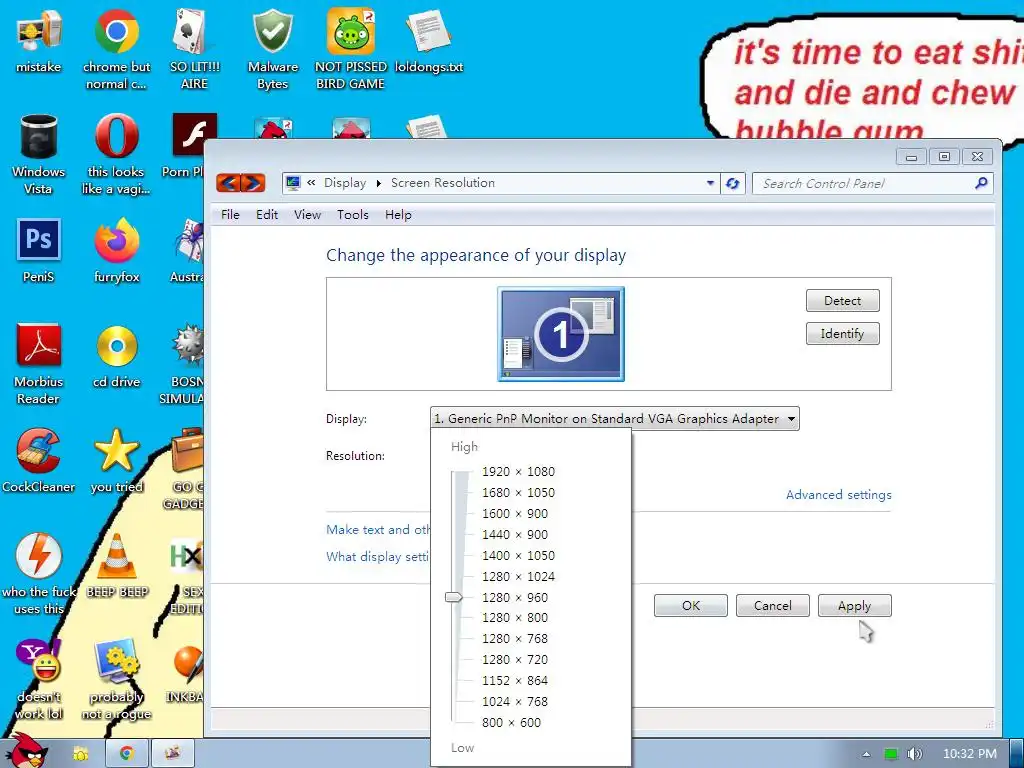Click the 'Make text and oth...' link

378,530
